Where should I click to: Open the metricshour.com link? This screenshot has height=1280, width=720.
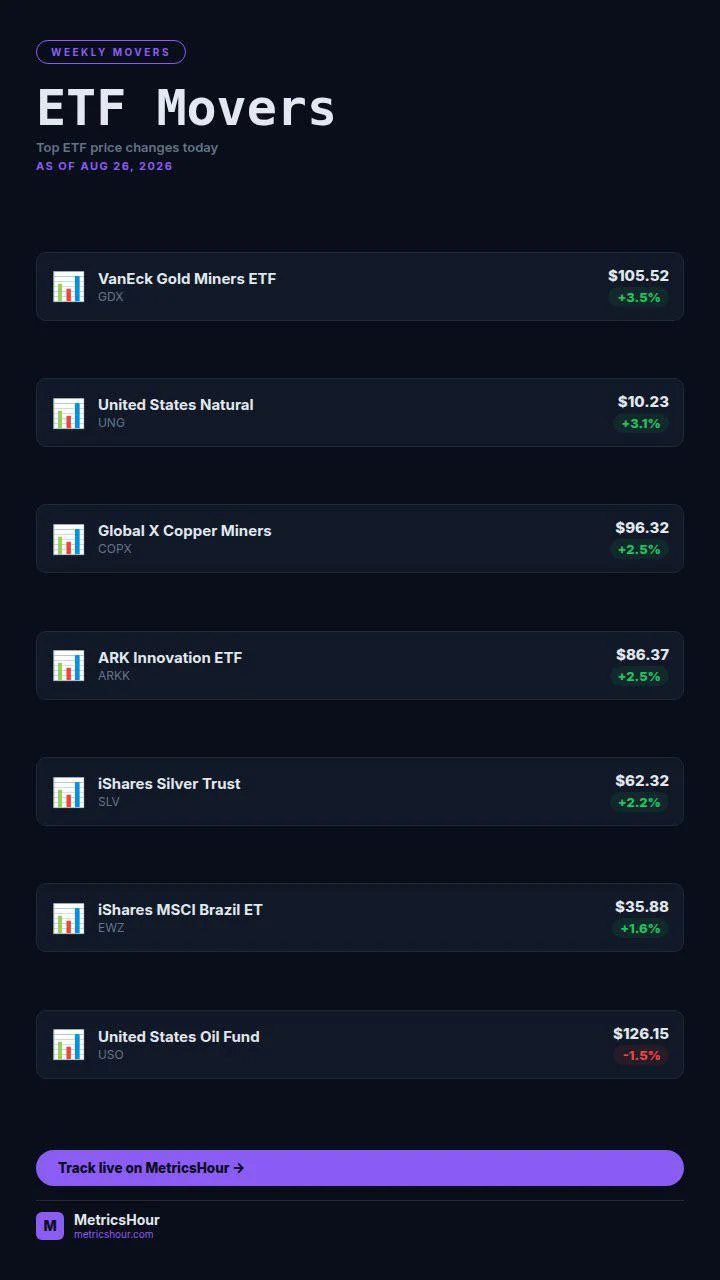tap(114, 1235)
